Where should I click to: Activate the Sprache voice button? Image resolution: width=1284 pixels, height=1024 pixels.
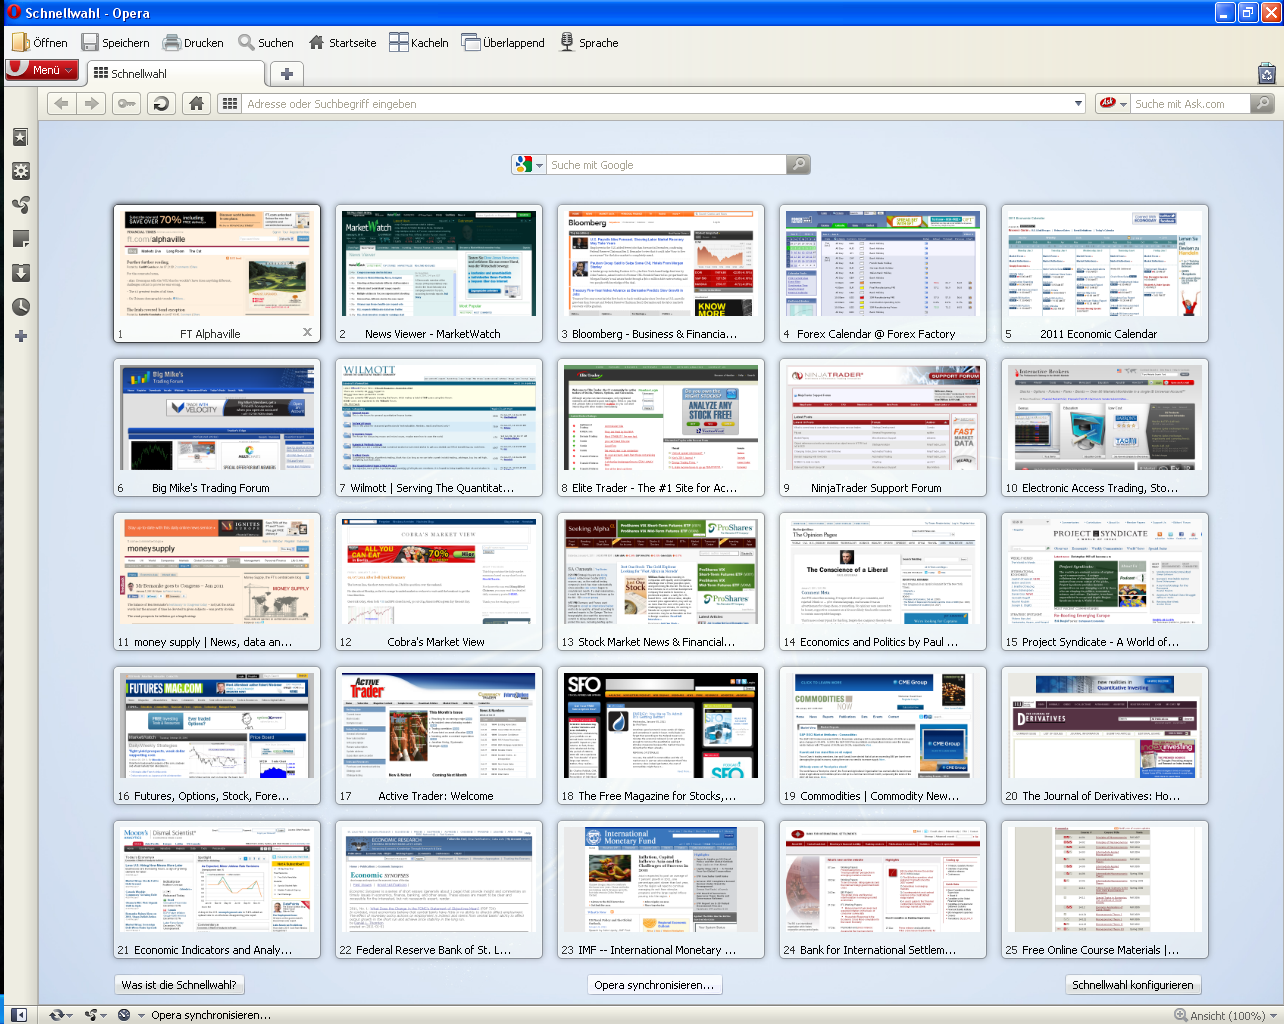[x=589, y=42]
